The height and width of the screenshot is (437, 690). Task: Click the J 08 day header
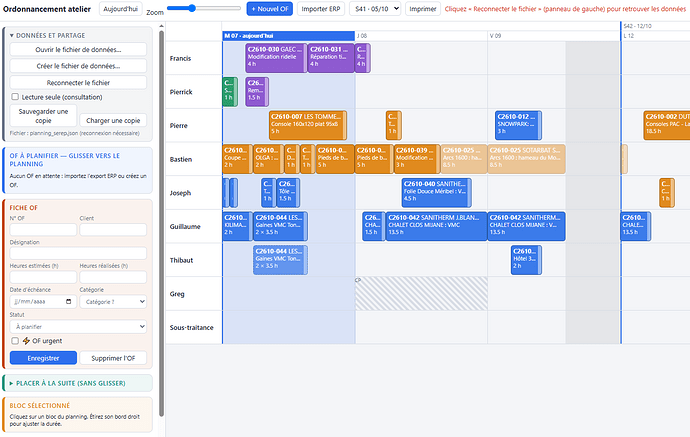pos(421,36)
